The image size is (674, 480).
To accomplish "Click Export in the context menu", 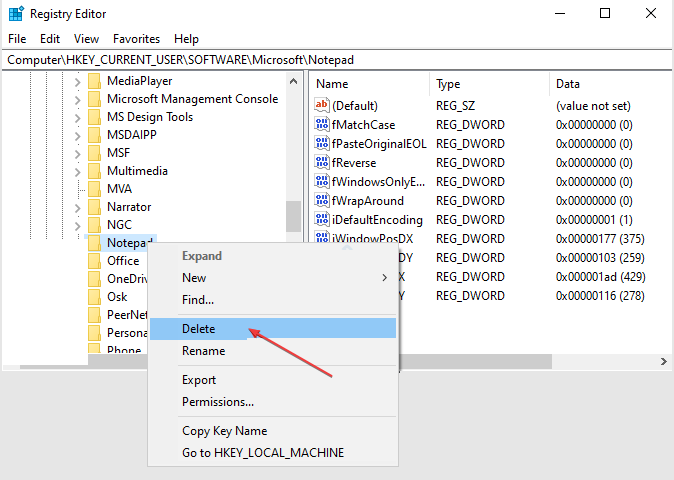I will 199,380.
